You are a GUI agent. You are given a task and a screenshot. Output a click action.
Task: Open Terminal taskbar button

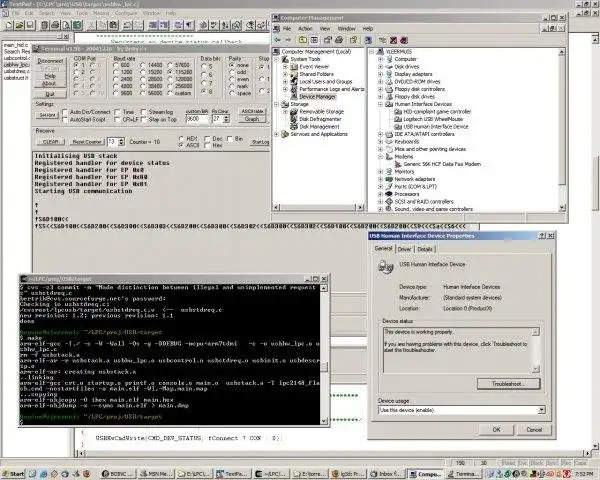tap(463, 473)
